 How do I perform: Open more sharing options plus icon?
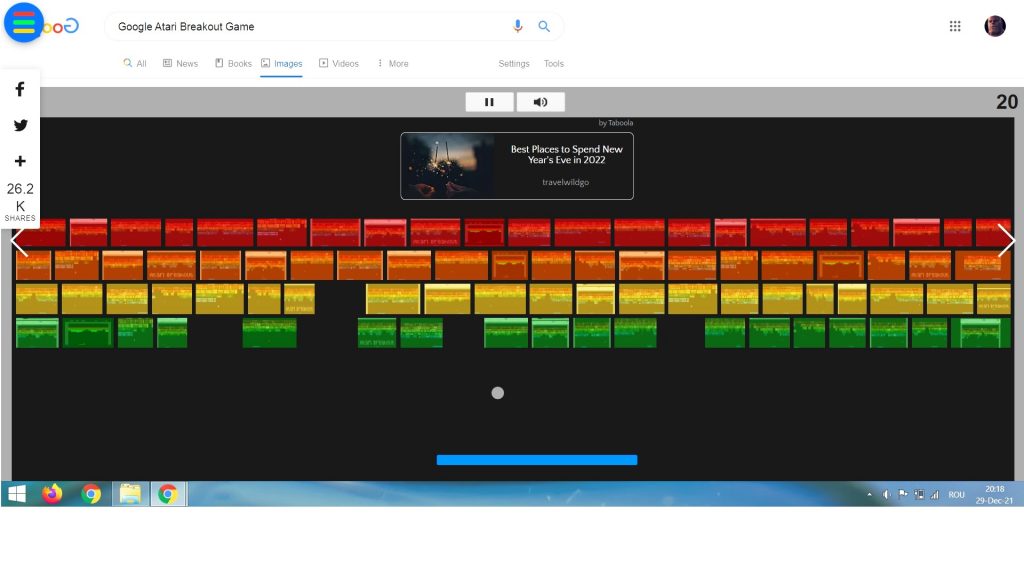[x=20, y=161]
